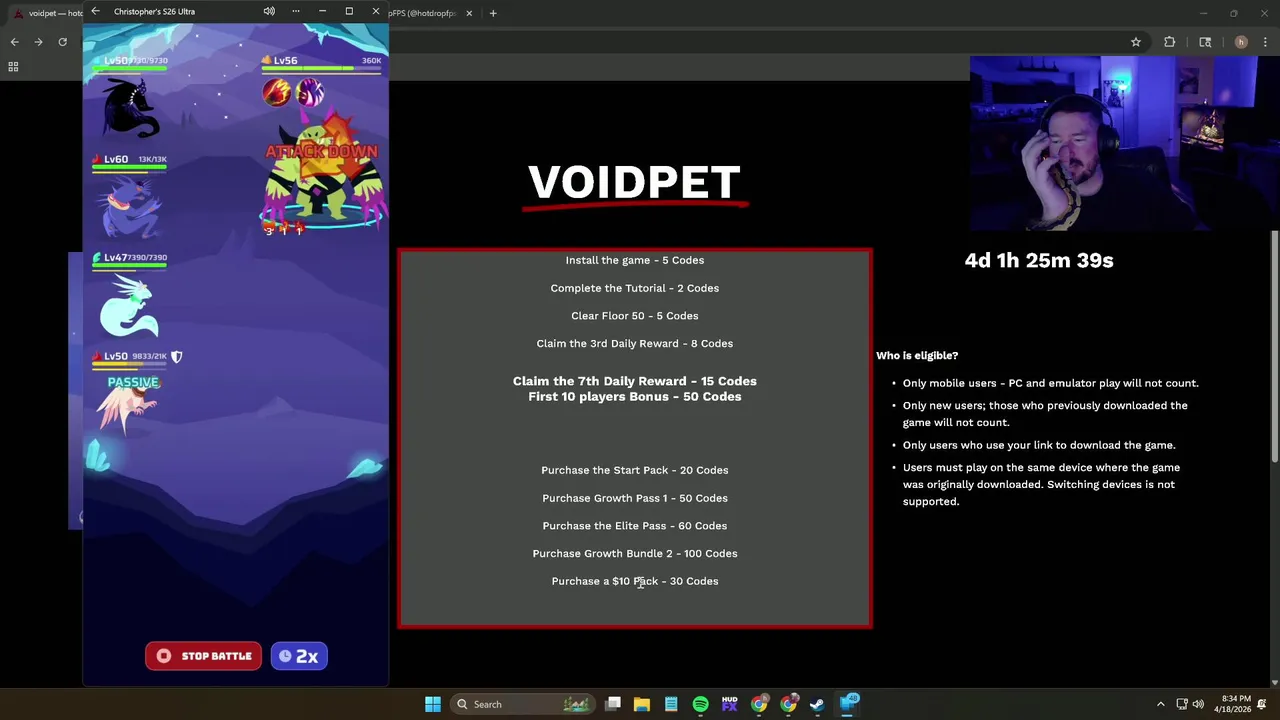
Task: Open the browser extensions menu
Action: pos(1169,42)
